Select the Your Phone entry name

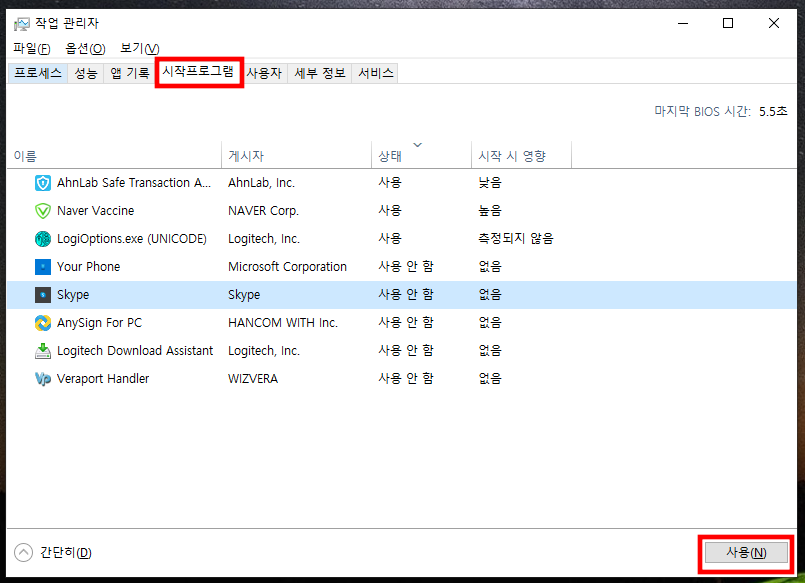pyautogui.click(x=88, y=267)
